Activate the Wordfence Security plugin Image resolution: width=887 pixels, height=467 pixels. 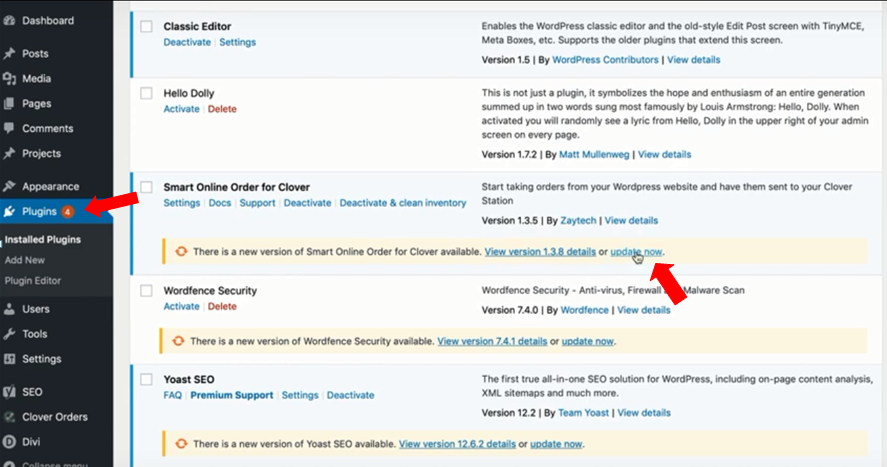[x=182, y=306]
